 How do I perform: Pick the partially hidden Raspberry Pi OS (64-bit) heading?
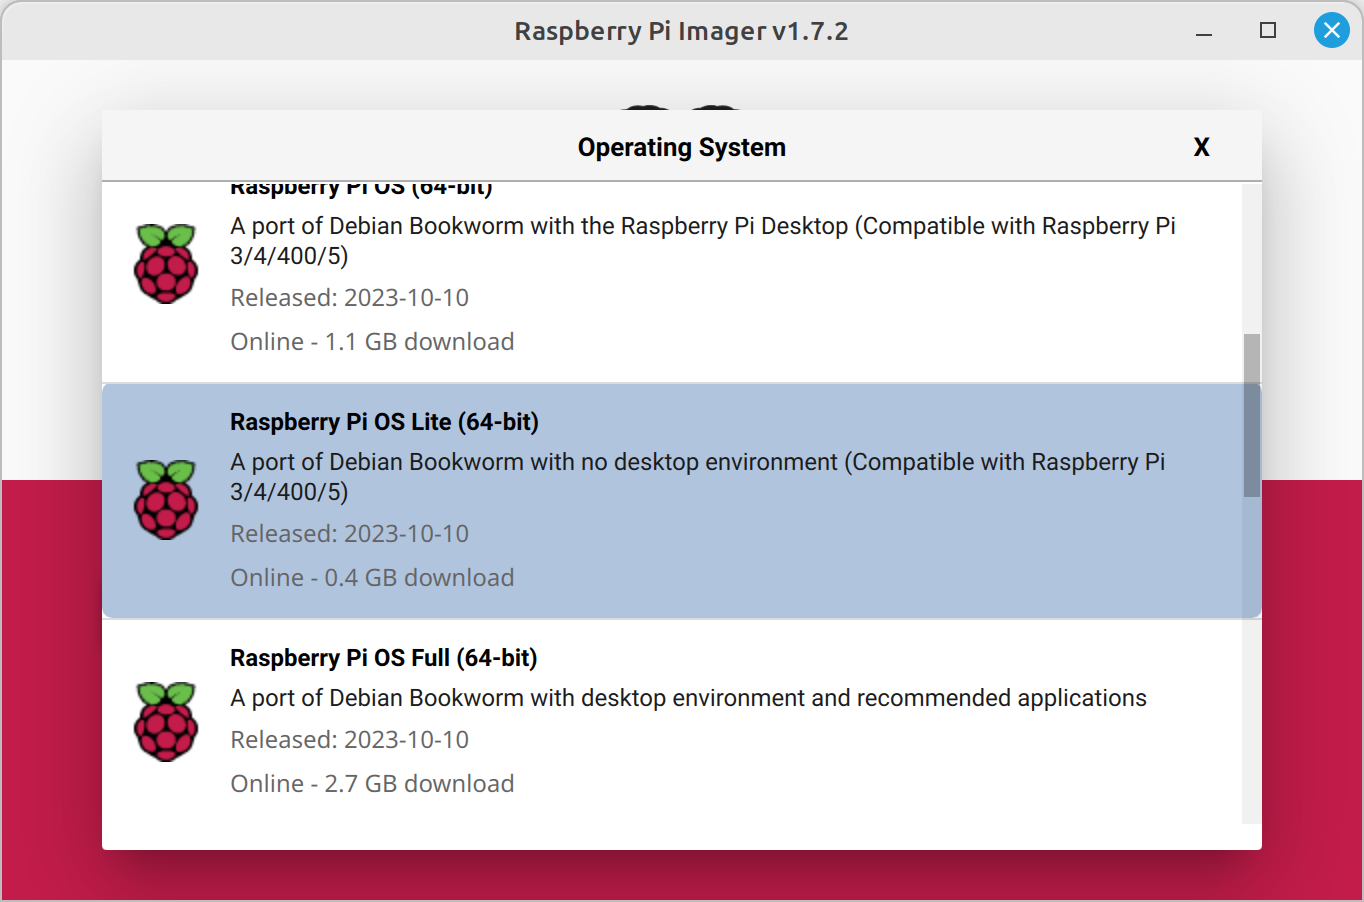361,188
